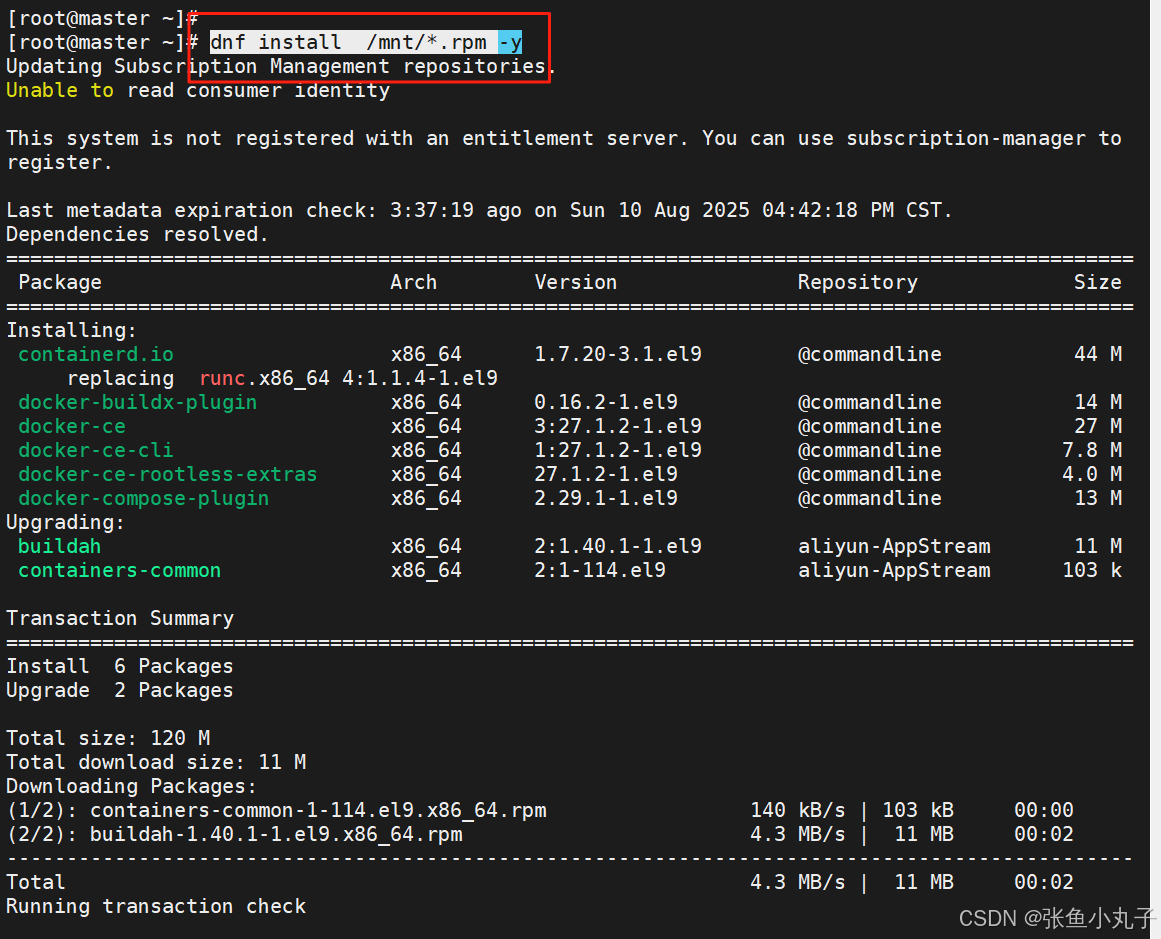Click the Version column header

(575, 282)
